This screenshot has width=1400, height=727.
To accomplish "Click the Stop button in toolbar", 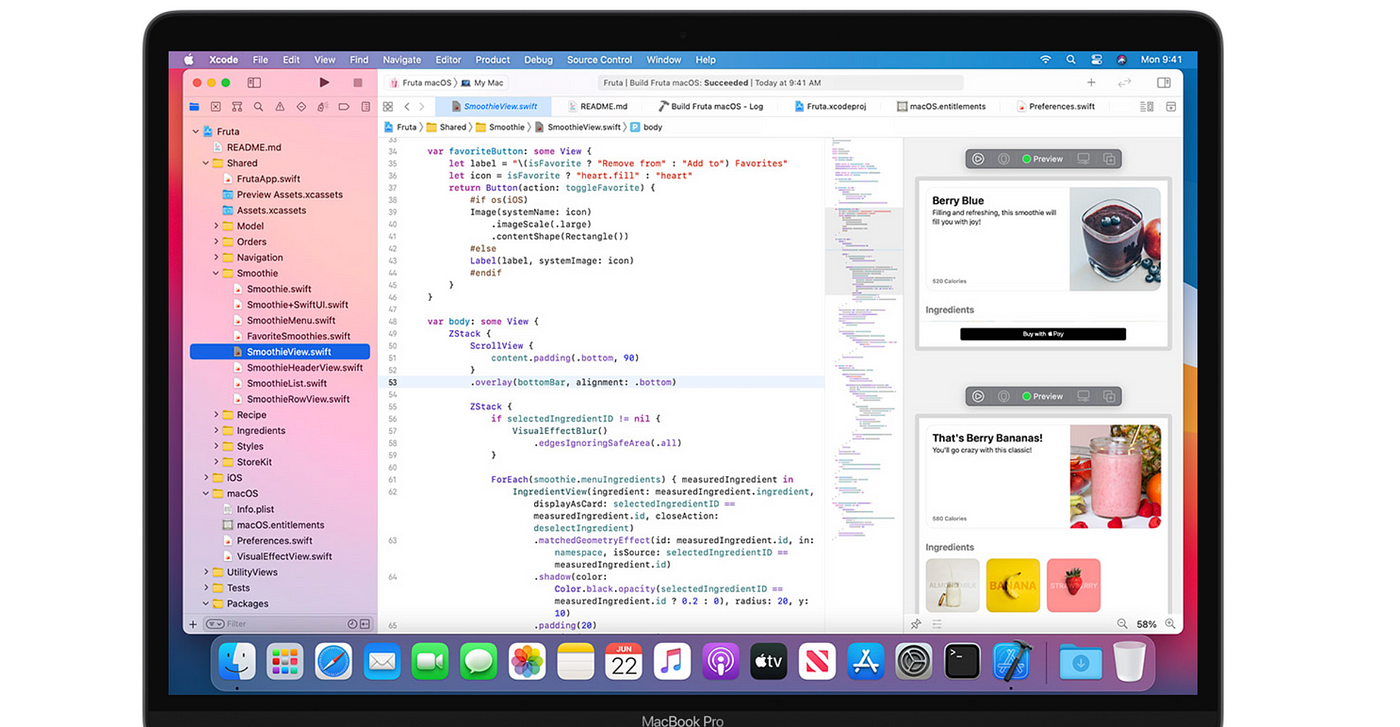I will [358, 83].
